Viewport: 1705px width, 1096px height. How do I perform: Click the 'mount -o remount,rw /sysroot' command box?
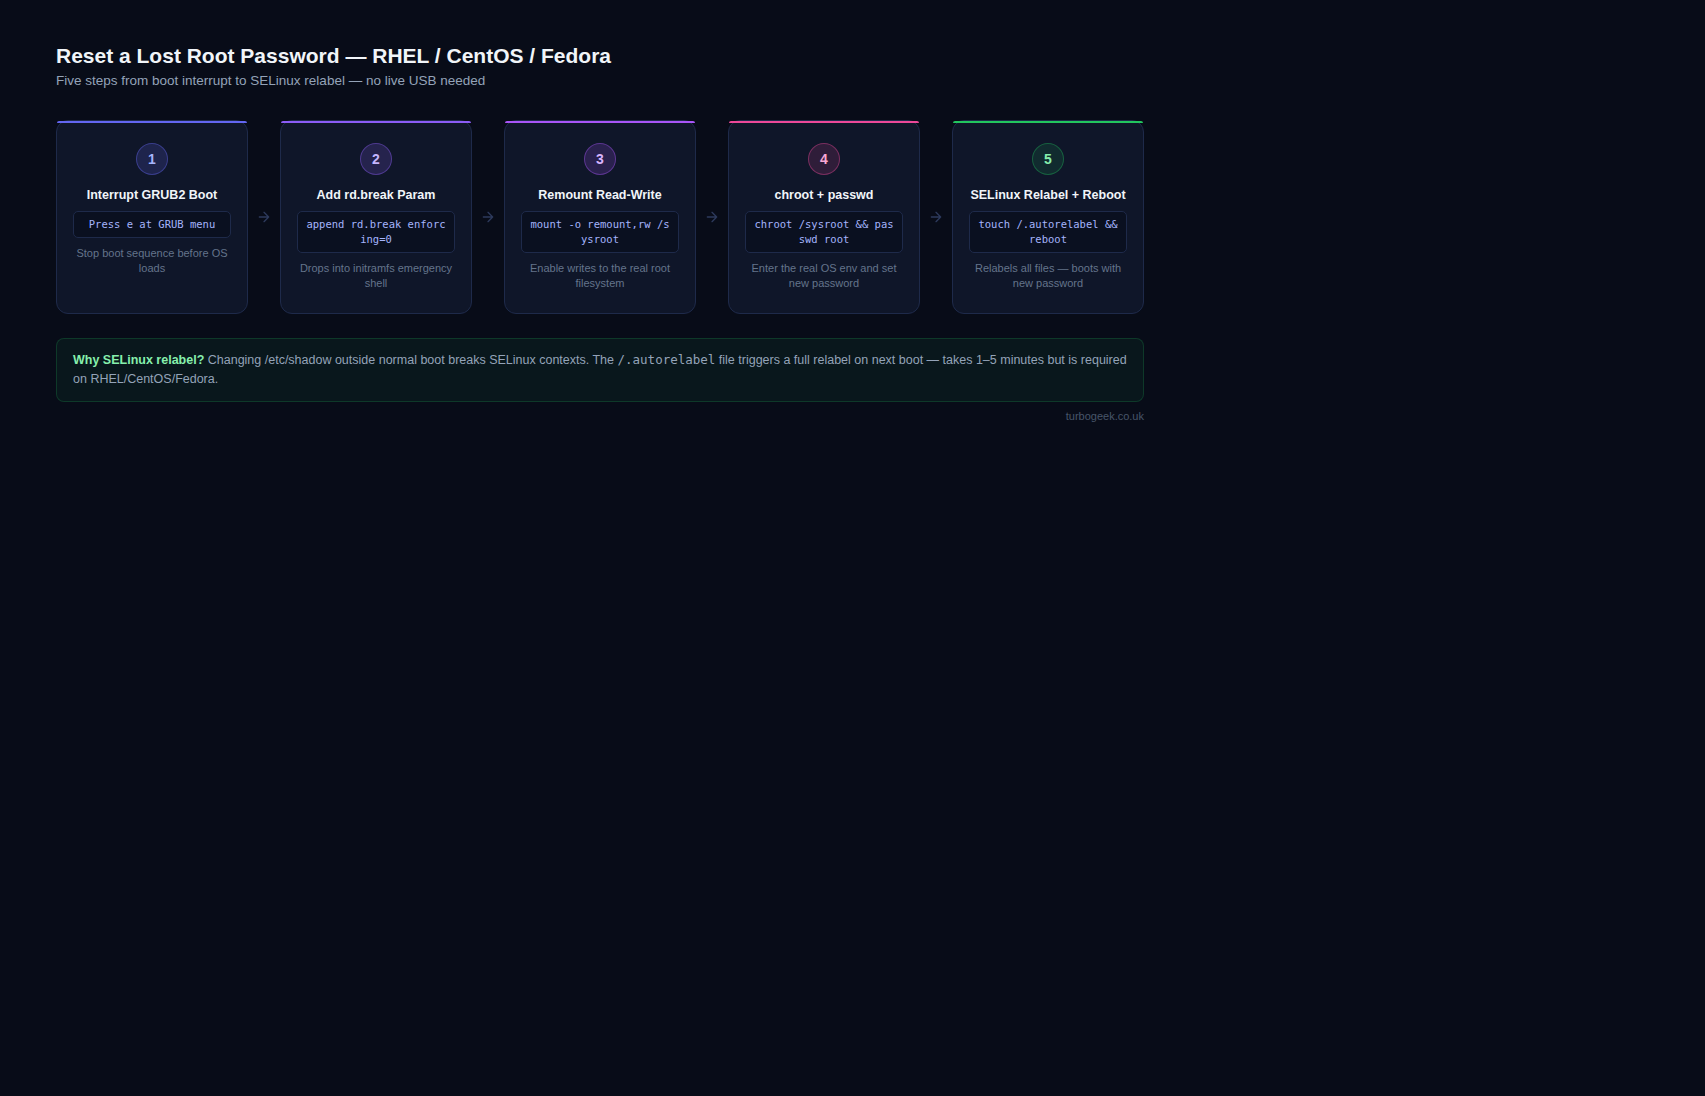click(600, 232)
